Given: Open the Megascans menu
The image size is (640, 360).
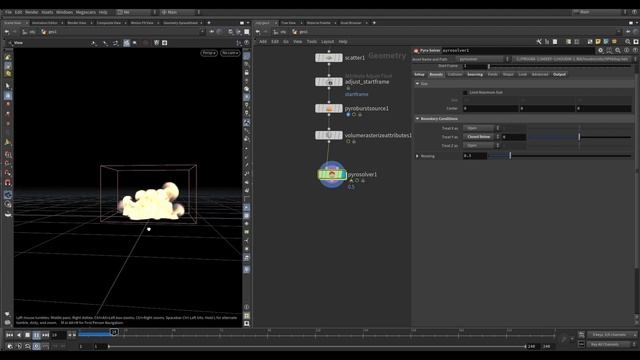Looking at the screenshot, I should (x=86, y=12).
